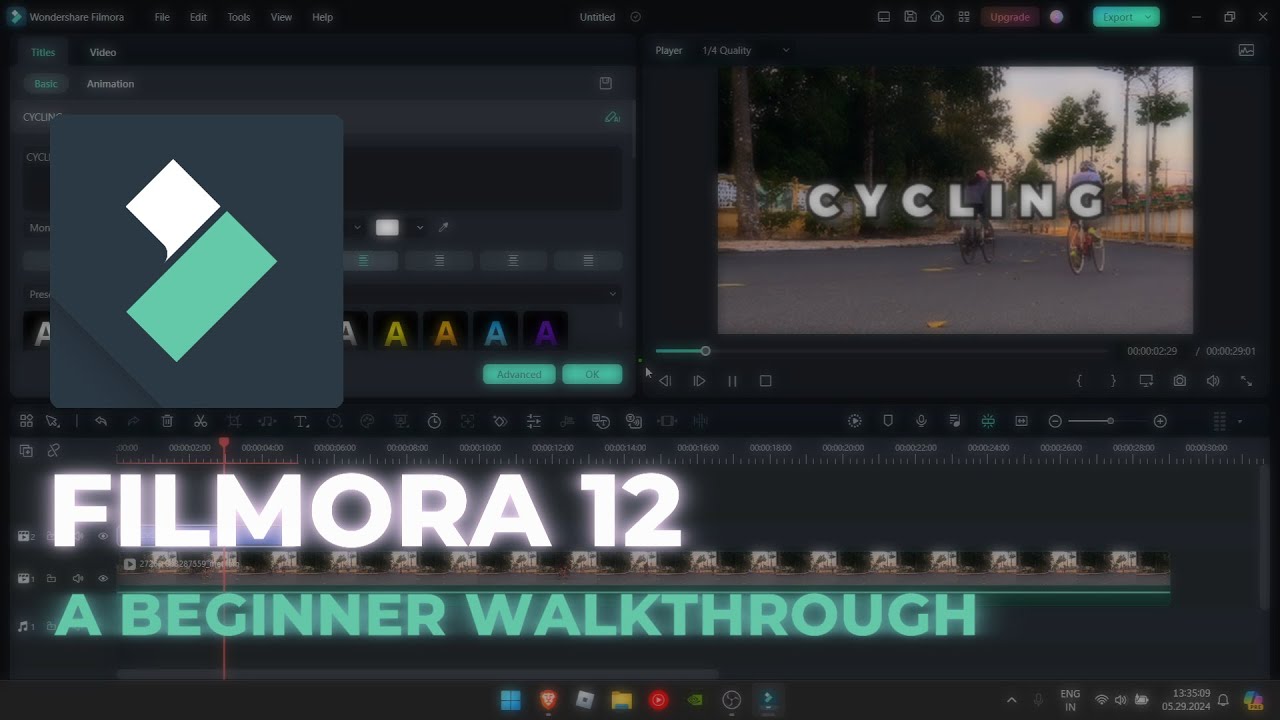Open the audio mixer music-list icon
The width and height of the screenshot is (1280, 720).
point(955,422)
